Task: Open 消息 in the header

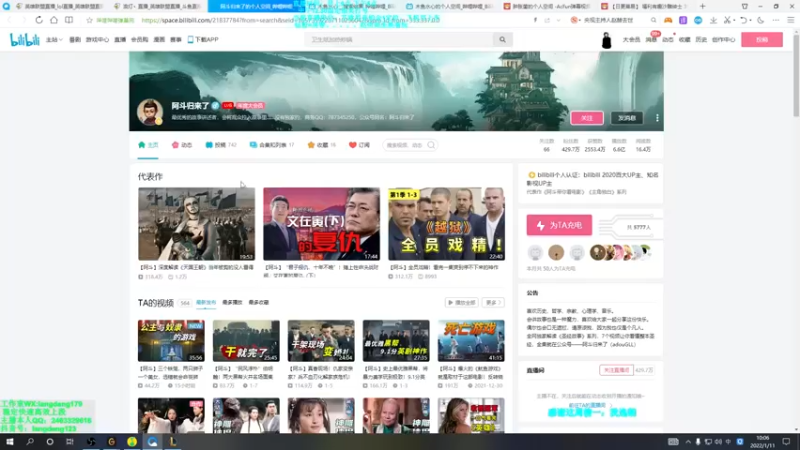Action: [x=651, y=40]
